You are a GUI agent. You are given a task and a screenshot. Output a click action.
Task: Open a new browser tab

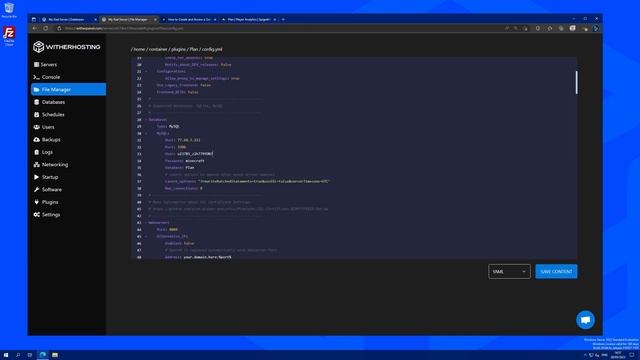[x=283, y=19]
